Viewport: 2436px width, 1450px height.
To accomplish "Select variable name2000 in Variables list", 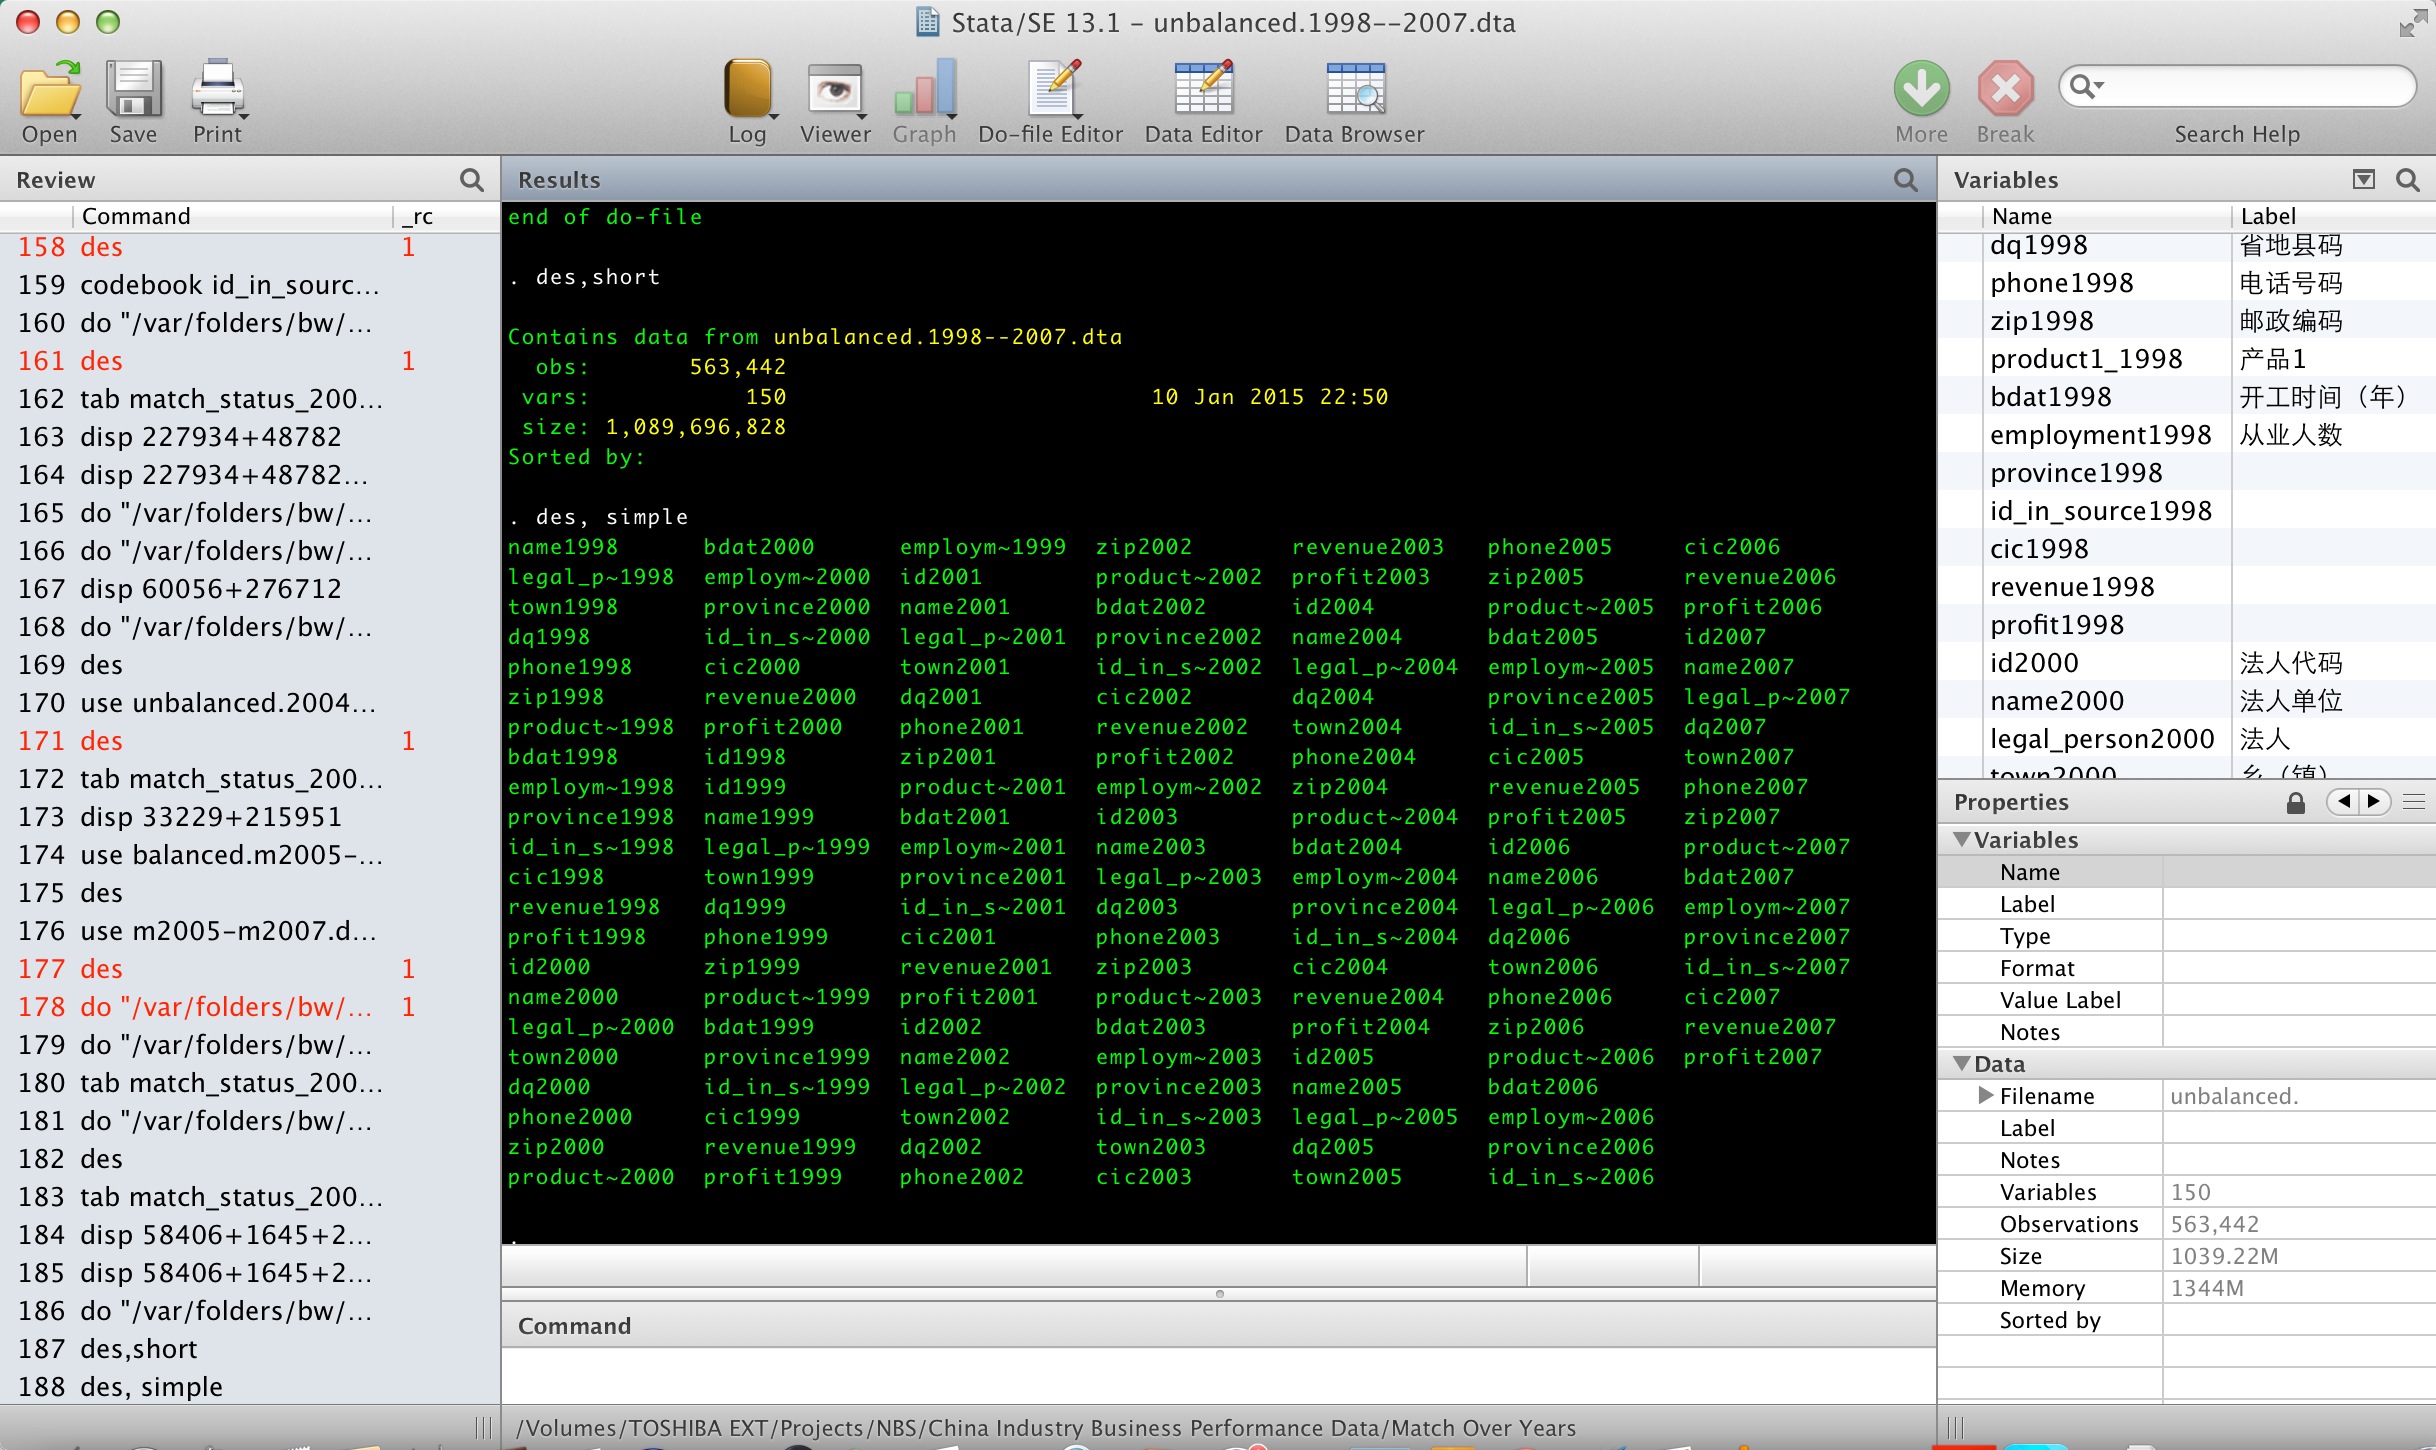I will click(x=2186, y=701).
